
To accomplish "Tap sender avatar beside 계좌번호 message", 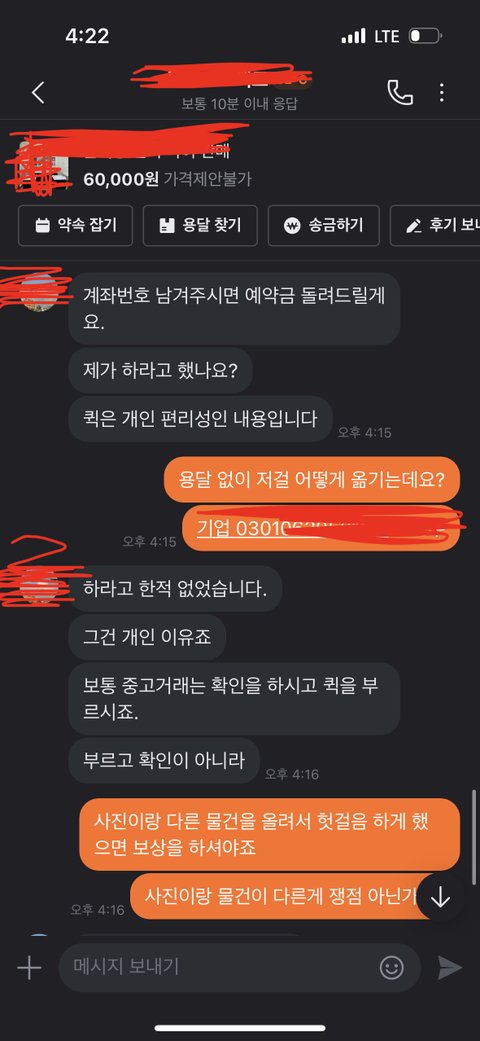I will (x=39, y=291).
